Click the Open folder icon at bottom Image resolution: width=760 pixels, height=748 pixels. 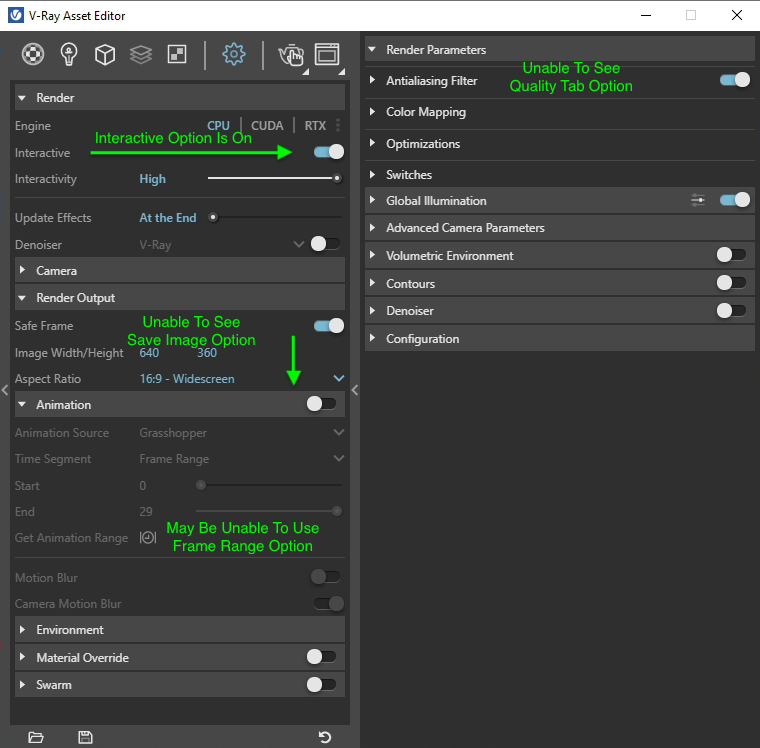pyautogui.click(x=36, y=737)
